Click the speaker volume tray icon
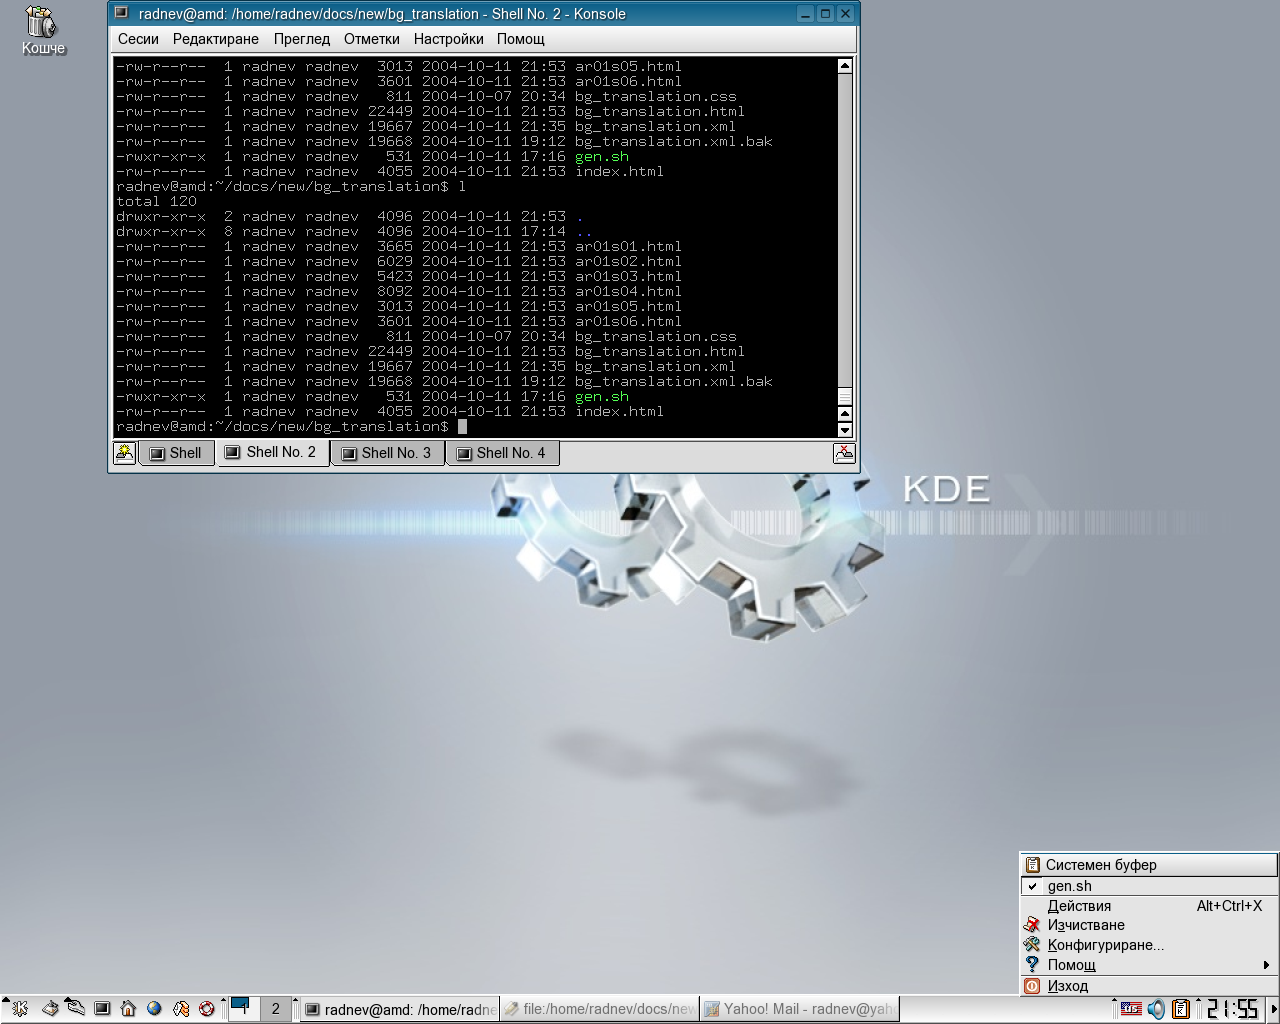The image size is (1280, 1024). (1156, 1009)
